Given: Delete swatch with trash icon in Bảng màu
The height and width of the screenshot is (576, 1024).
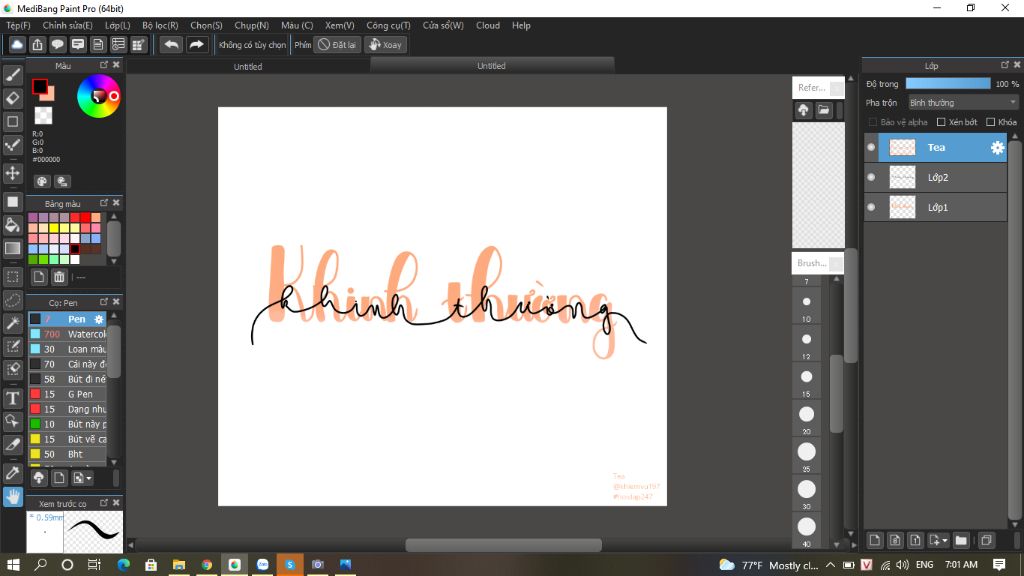Looking at the screenshot, I should click(x=59, y=277).
